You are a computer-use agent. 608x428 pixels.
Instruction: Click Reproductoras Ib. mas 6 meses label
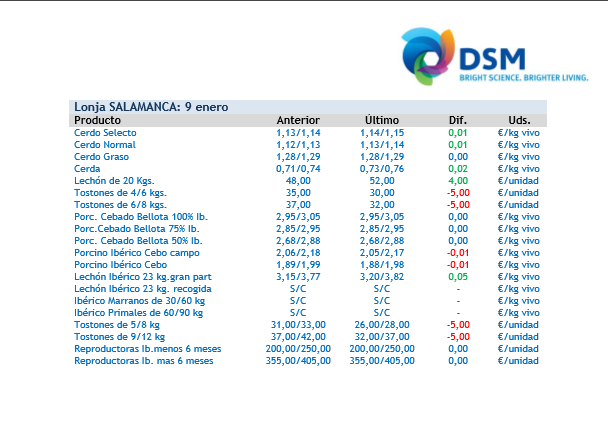coord(144,360)
